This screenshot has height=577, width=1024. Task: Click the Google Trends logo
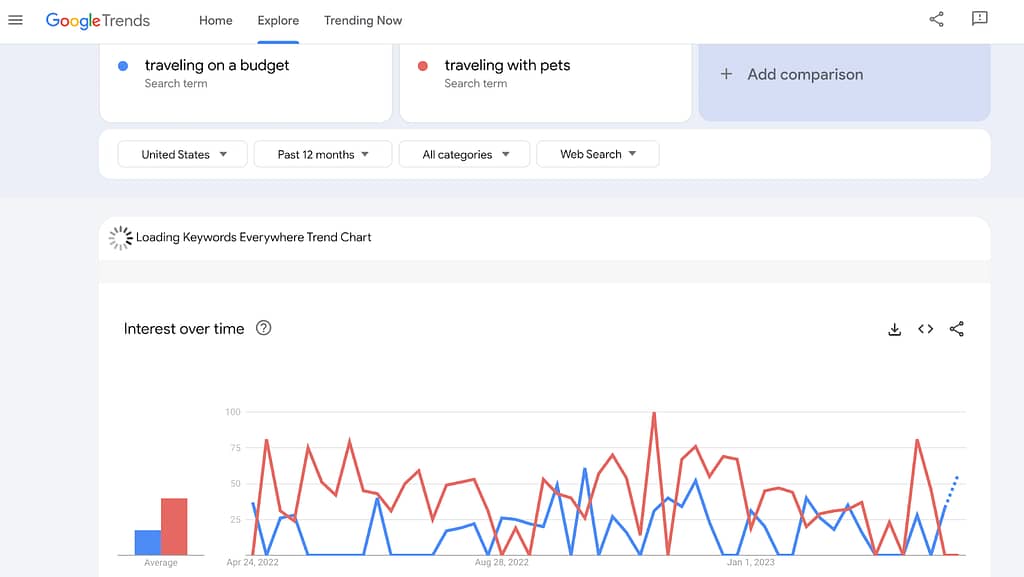98,21
